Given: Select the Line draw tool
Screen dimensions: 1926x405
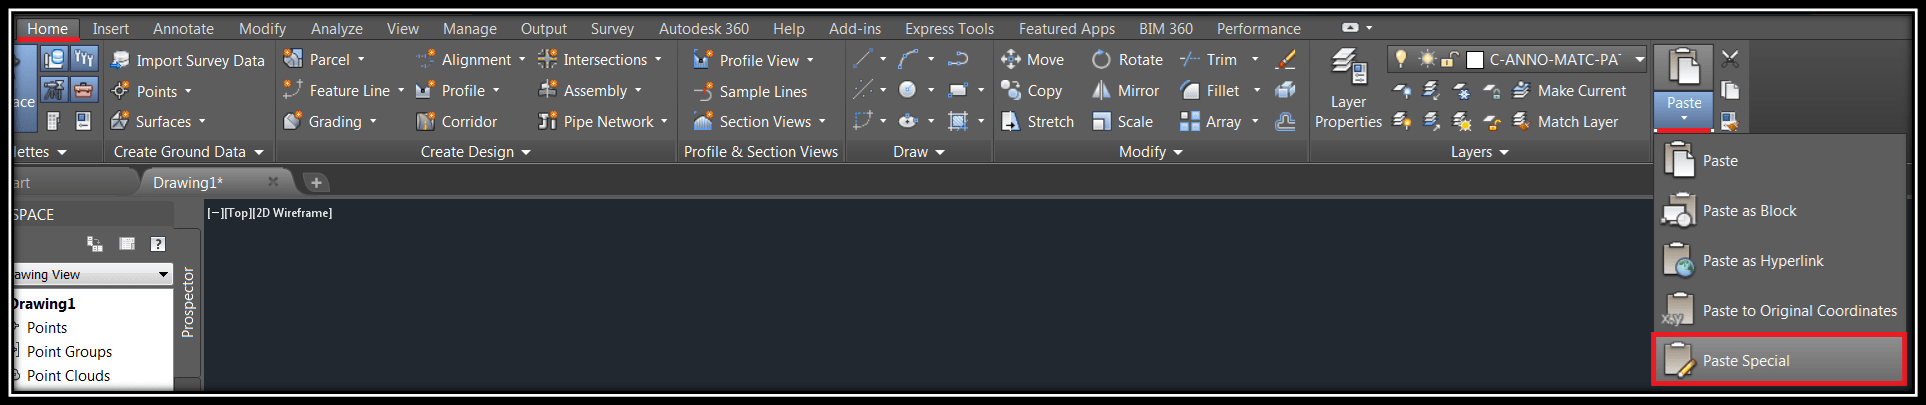Looking at the screenshot, I should (x=863, y=59).
